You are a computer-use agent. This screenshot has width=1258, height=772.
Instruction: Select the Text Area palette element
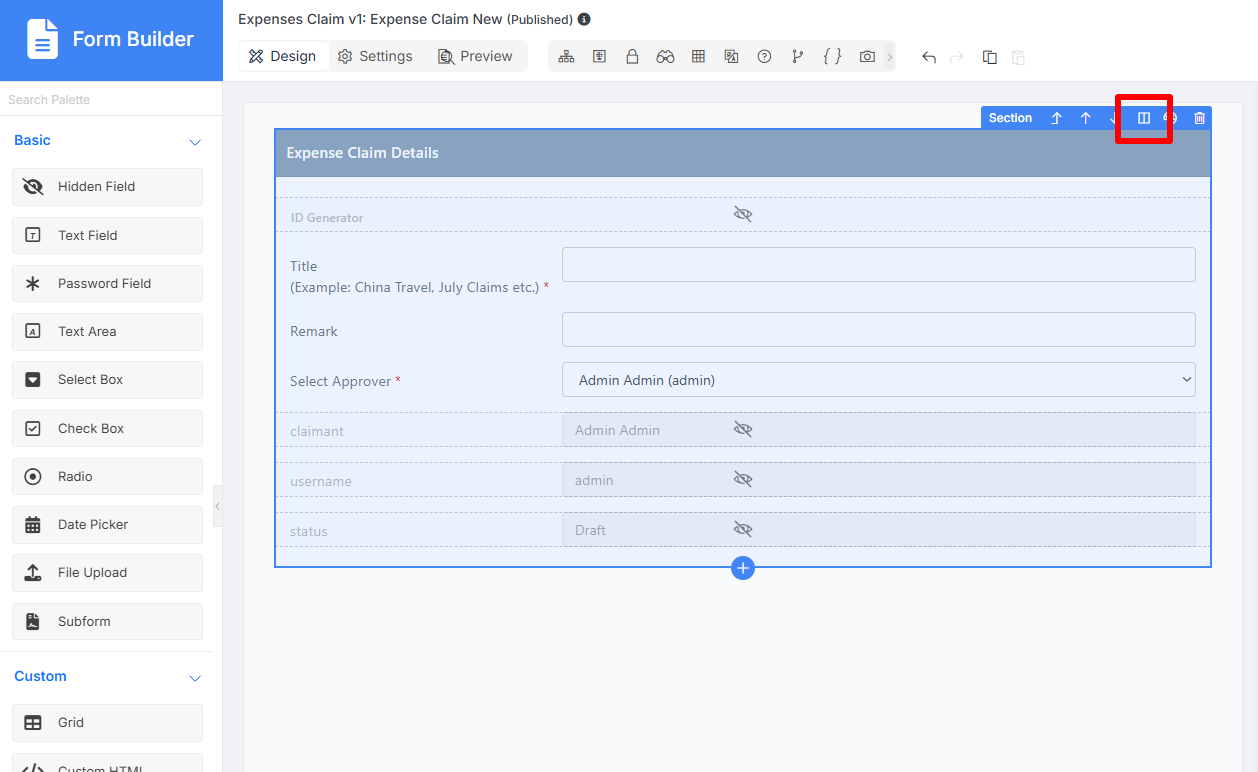point(107,331)
